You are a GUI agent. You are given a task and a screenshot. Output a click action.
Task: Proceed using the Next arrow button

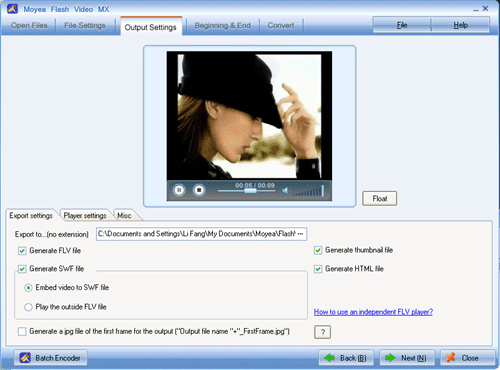407,358
